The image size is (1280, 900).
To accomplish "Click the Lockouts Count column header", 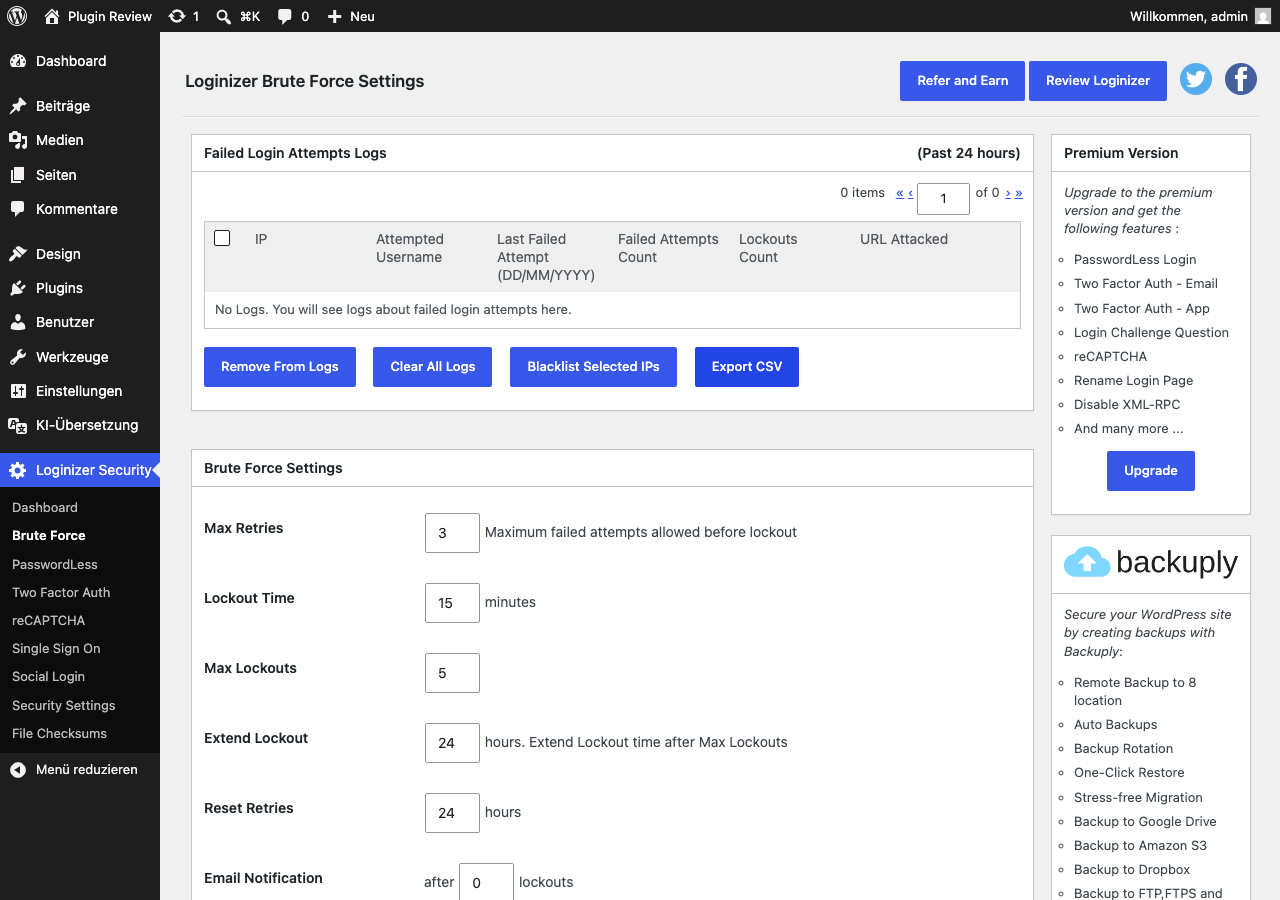I will click(768, 248).
